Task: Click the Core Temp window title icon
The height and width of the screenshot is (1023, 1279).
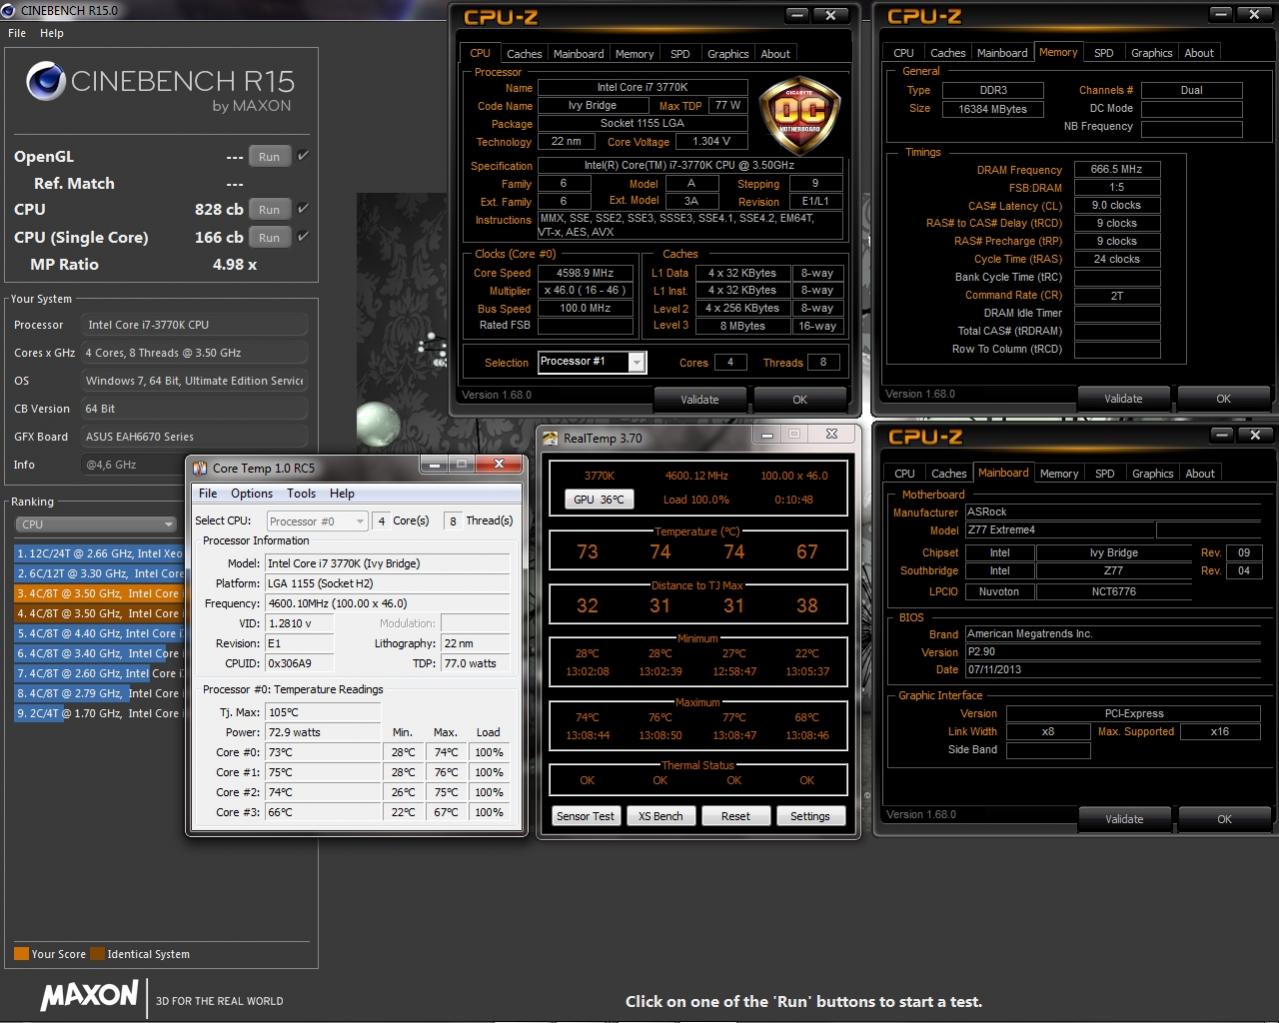Action: (x=200, y=468)
